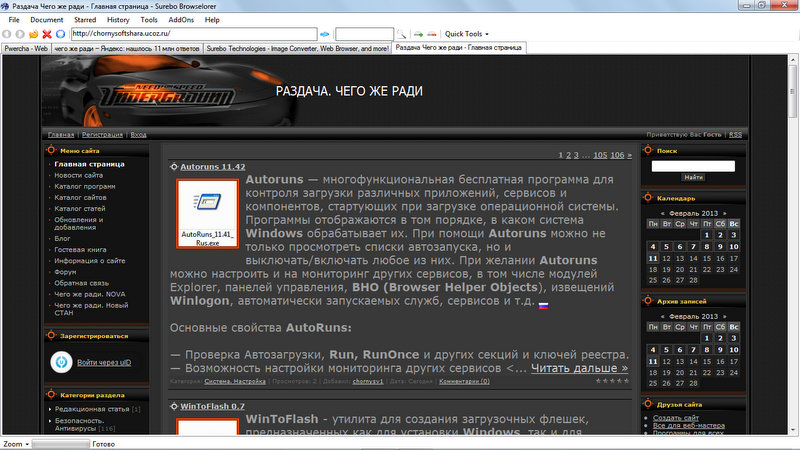Click the Найти search button

tap(693, 177)
